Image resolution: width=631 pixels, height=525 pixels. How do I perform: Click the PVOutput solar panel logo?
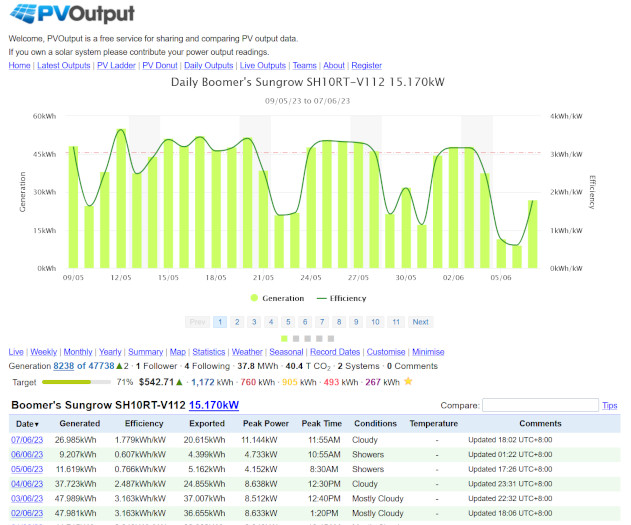pos(72,13)
